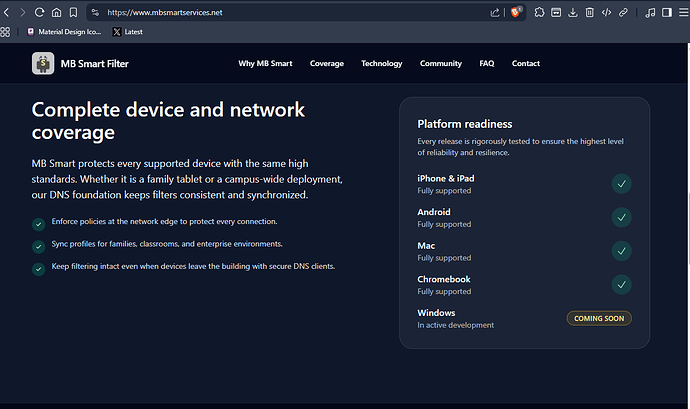Click the iPhone & iPad supported checkmark
Viewport: 690px width, 409px height.
tap(621, 184)
